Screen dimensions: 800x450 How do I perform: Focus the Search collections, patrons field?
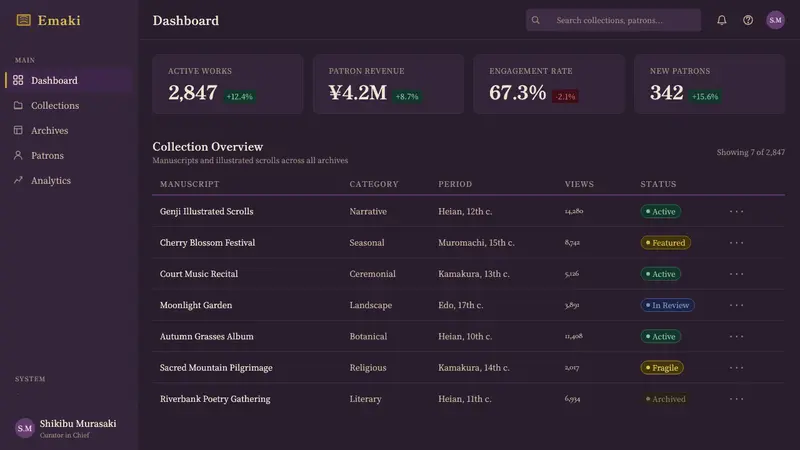[613, 20]
